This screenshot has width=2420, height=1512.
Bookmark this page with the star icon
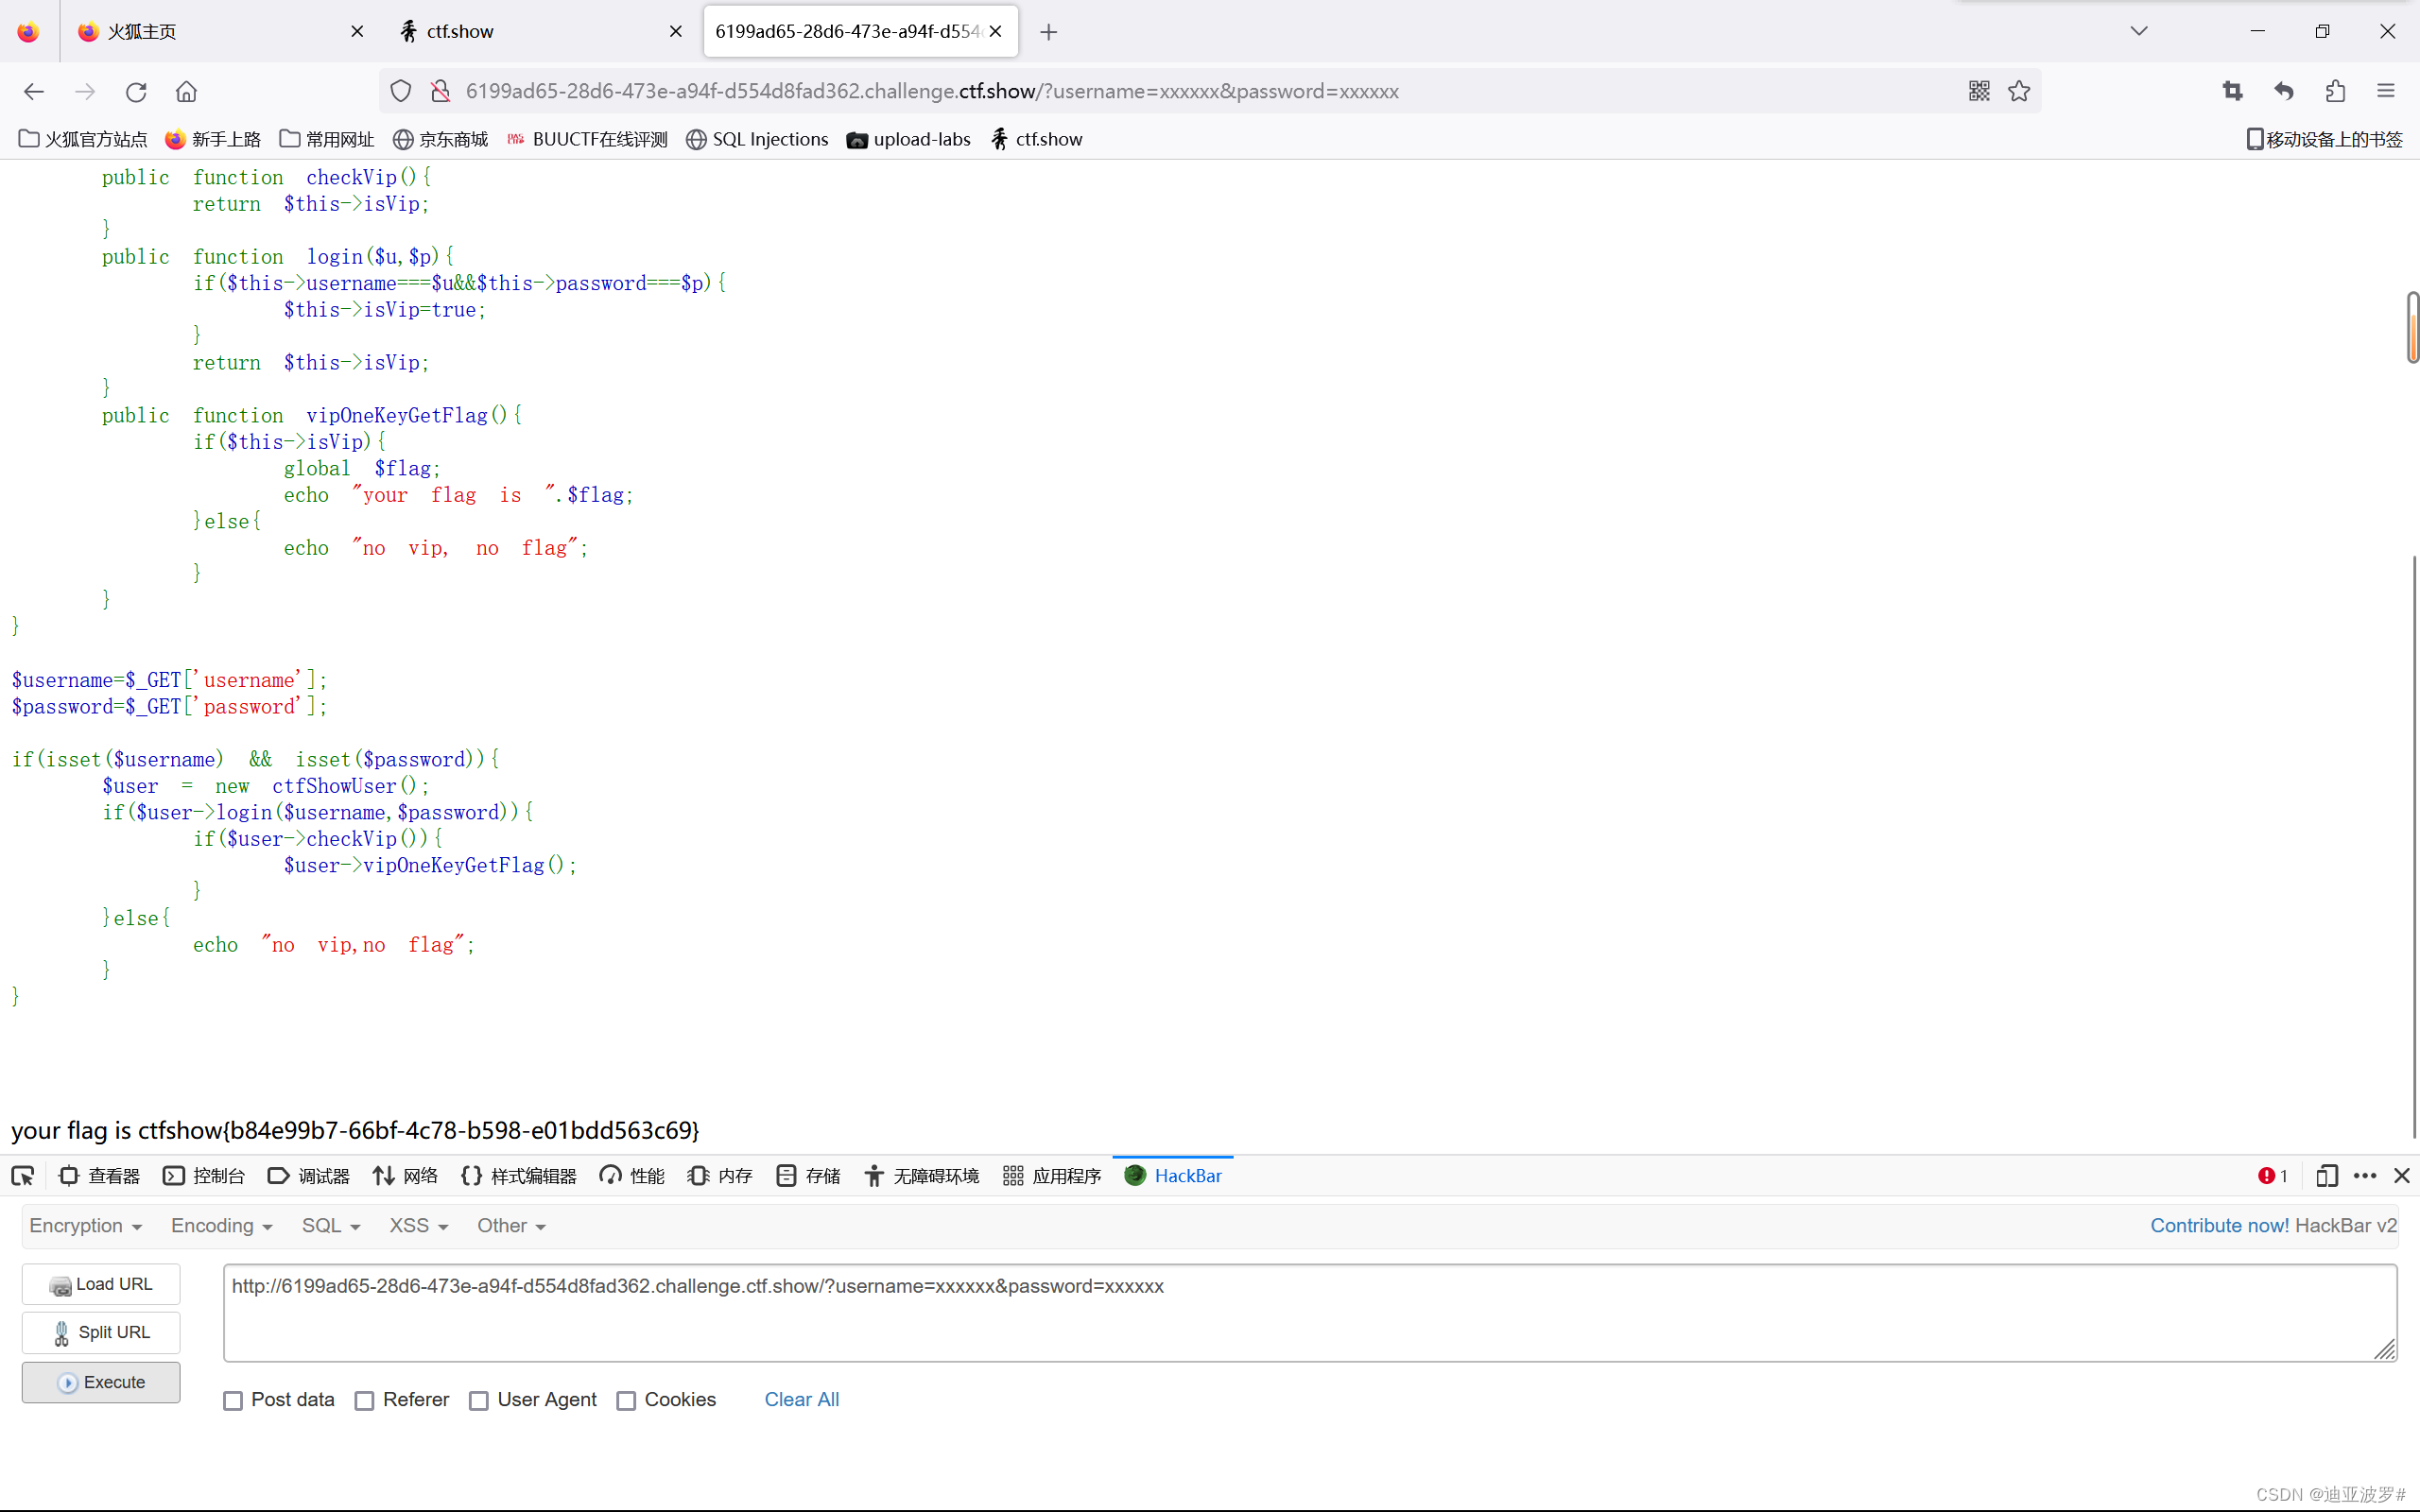coord(2018,91)
